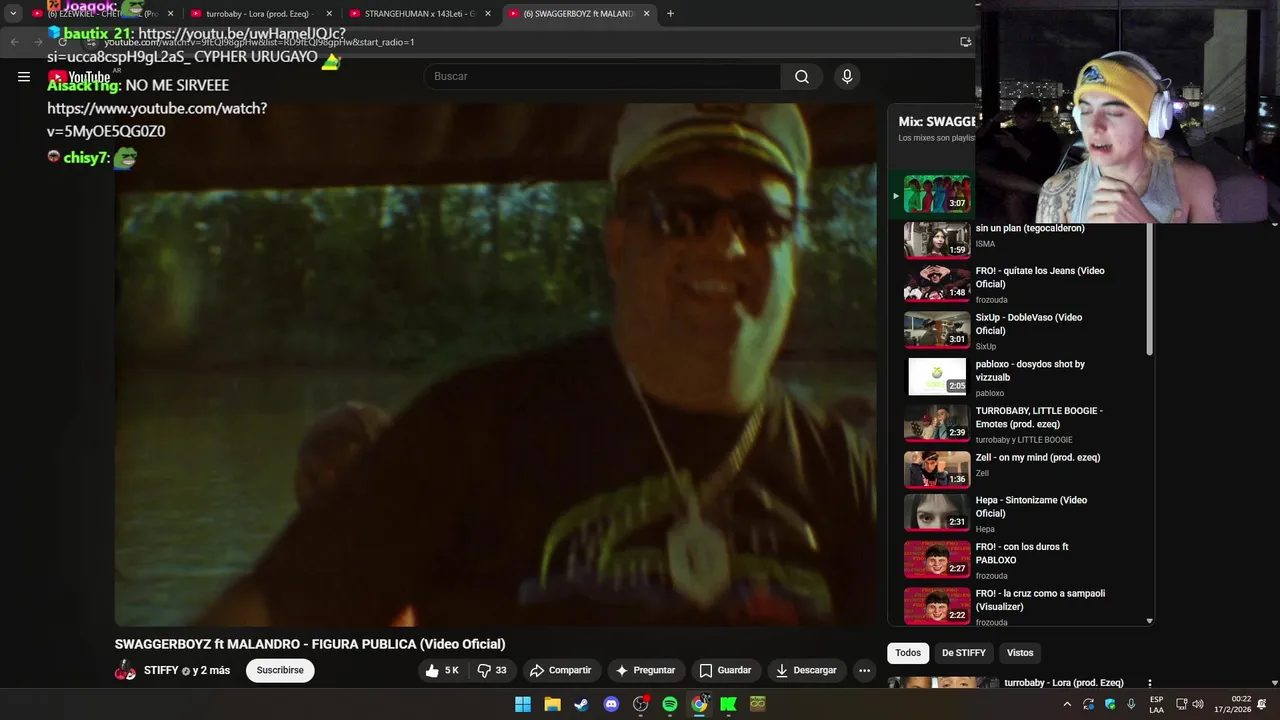The image size is (1280, 720).
Task: Open a new browser tab
Action: tap(670, 14)
